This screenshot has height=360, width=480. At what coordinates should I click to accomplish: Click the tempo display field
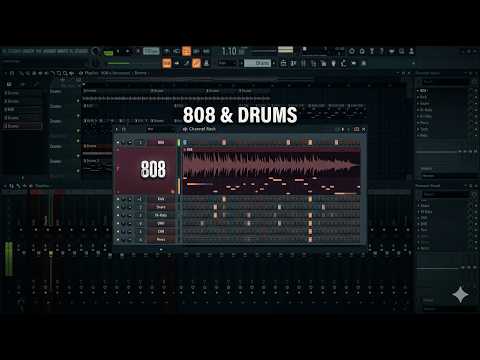point(151,51)
